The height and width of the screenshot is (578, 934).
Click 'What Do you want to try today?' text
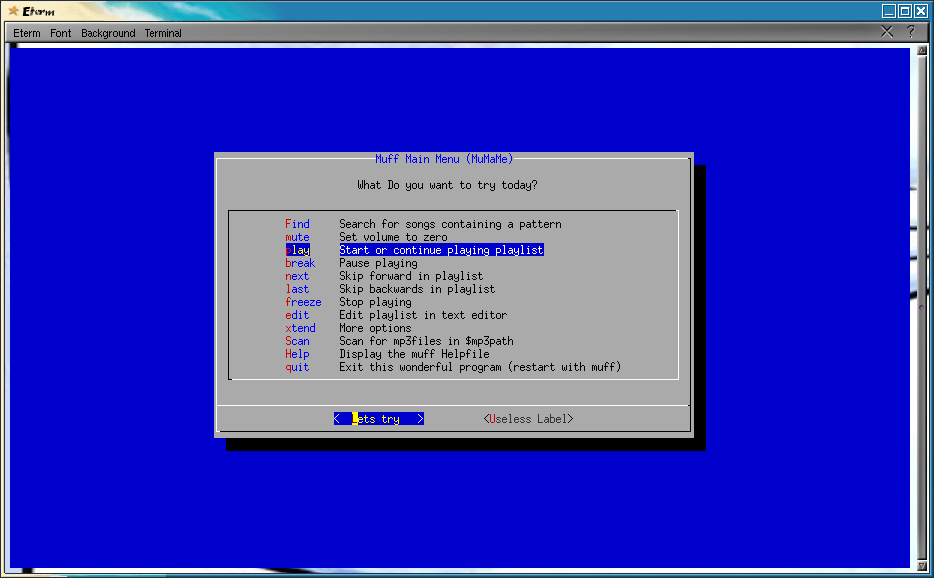point(447,185)
